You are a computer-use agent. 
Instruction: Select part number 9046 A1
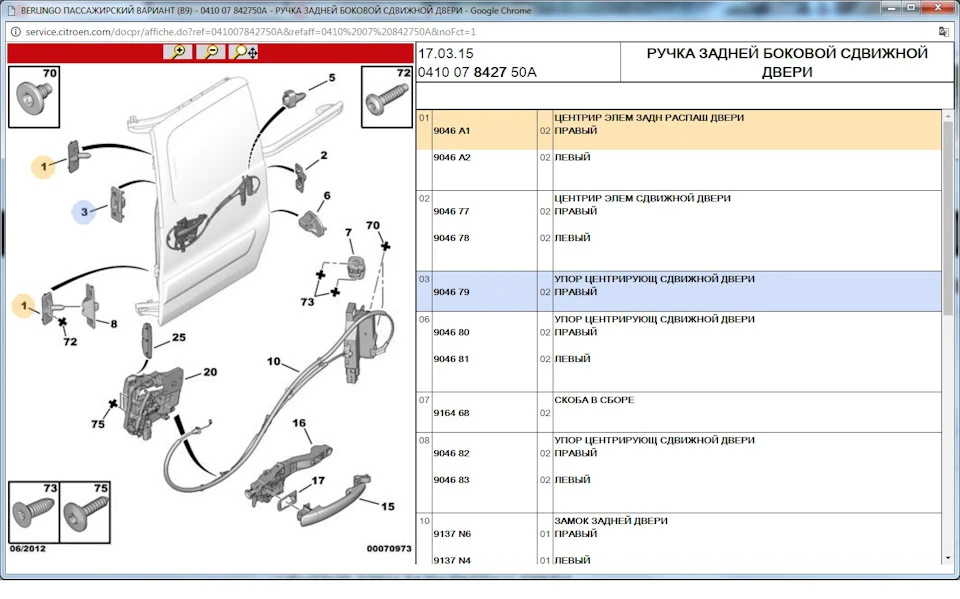(x=452, y=130)
